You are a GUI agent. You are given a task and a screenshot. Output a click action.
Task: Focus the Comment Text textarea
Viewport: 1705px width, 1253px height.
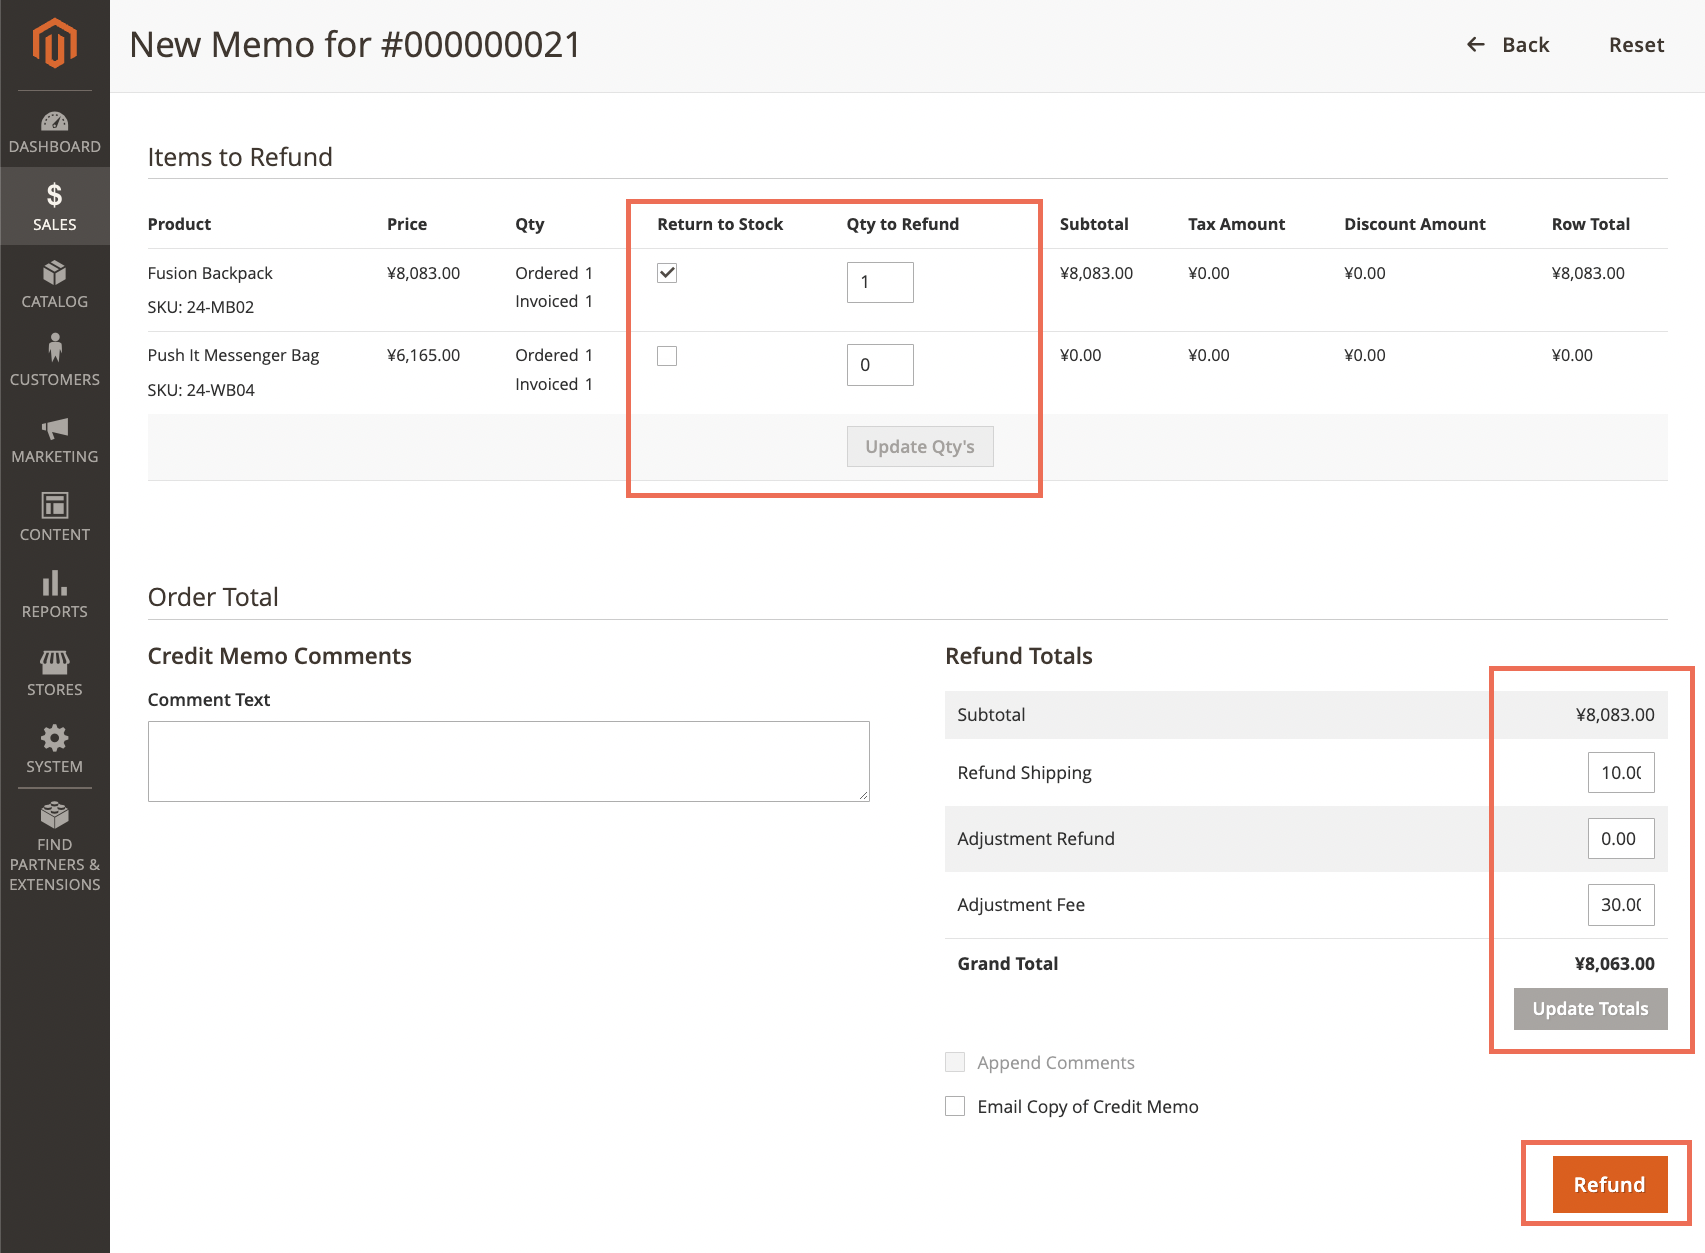508,761
